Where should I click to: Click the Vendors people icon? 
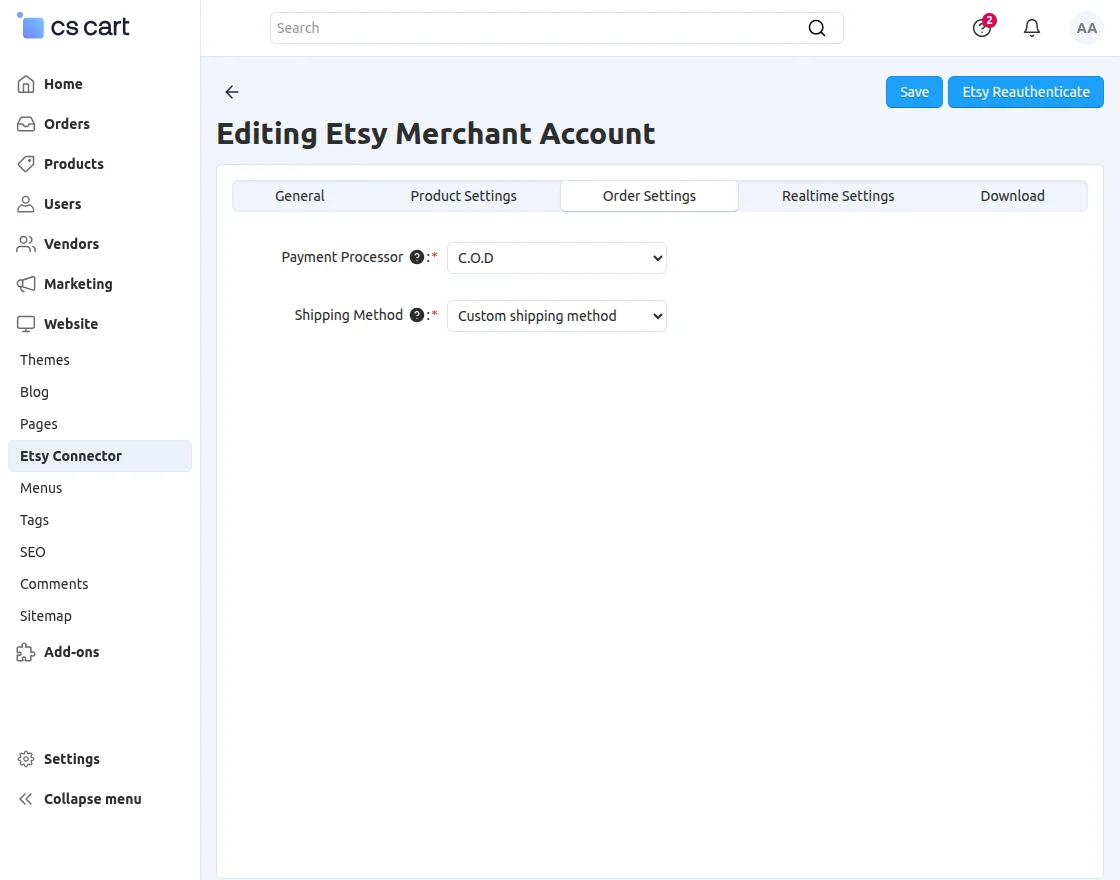click(26, 244)
